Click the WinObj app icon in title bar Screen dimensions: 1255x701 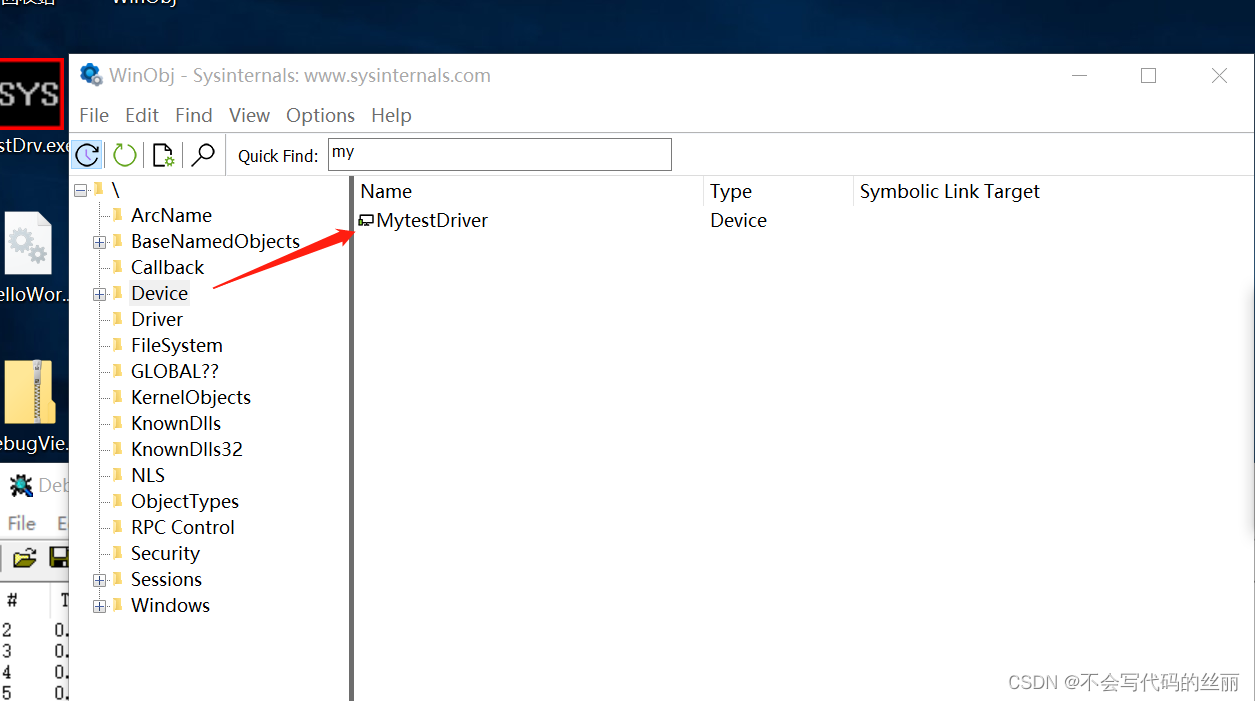click(91, 75)
